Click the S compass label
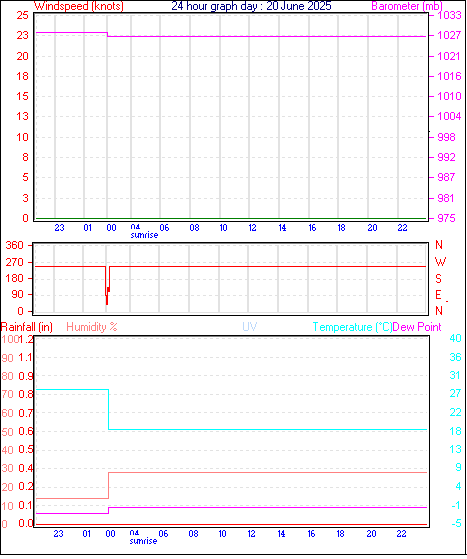This screenshot has width=467, height=559. [x=438, y=278]
